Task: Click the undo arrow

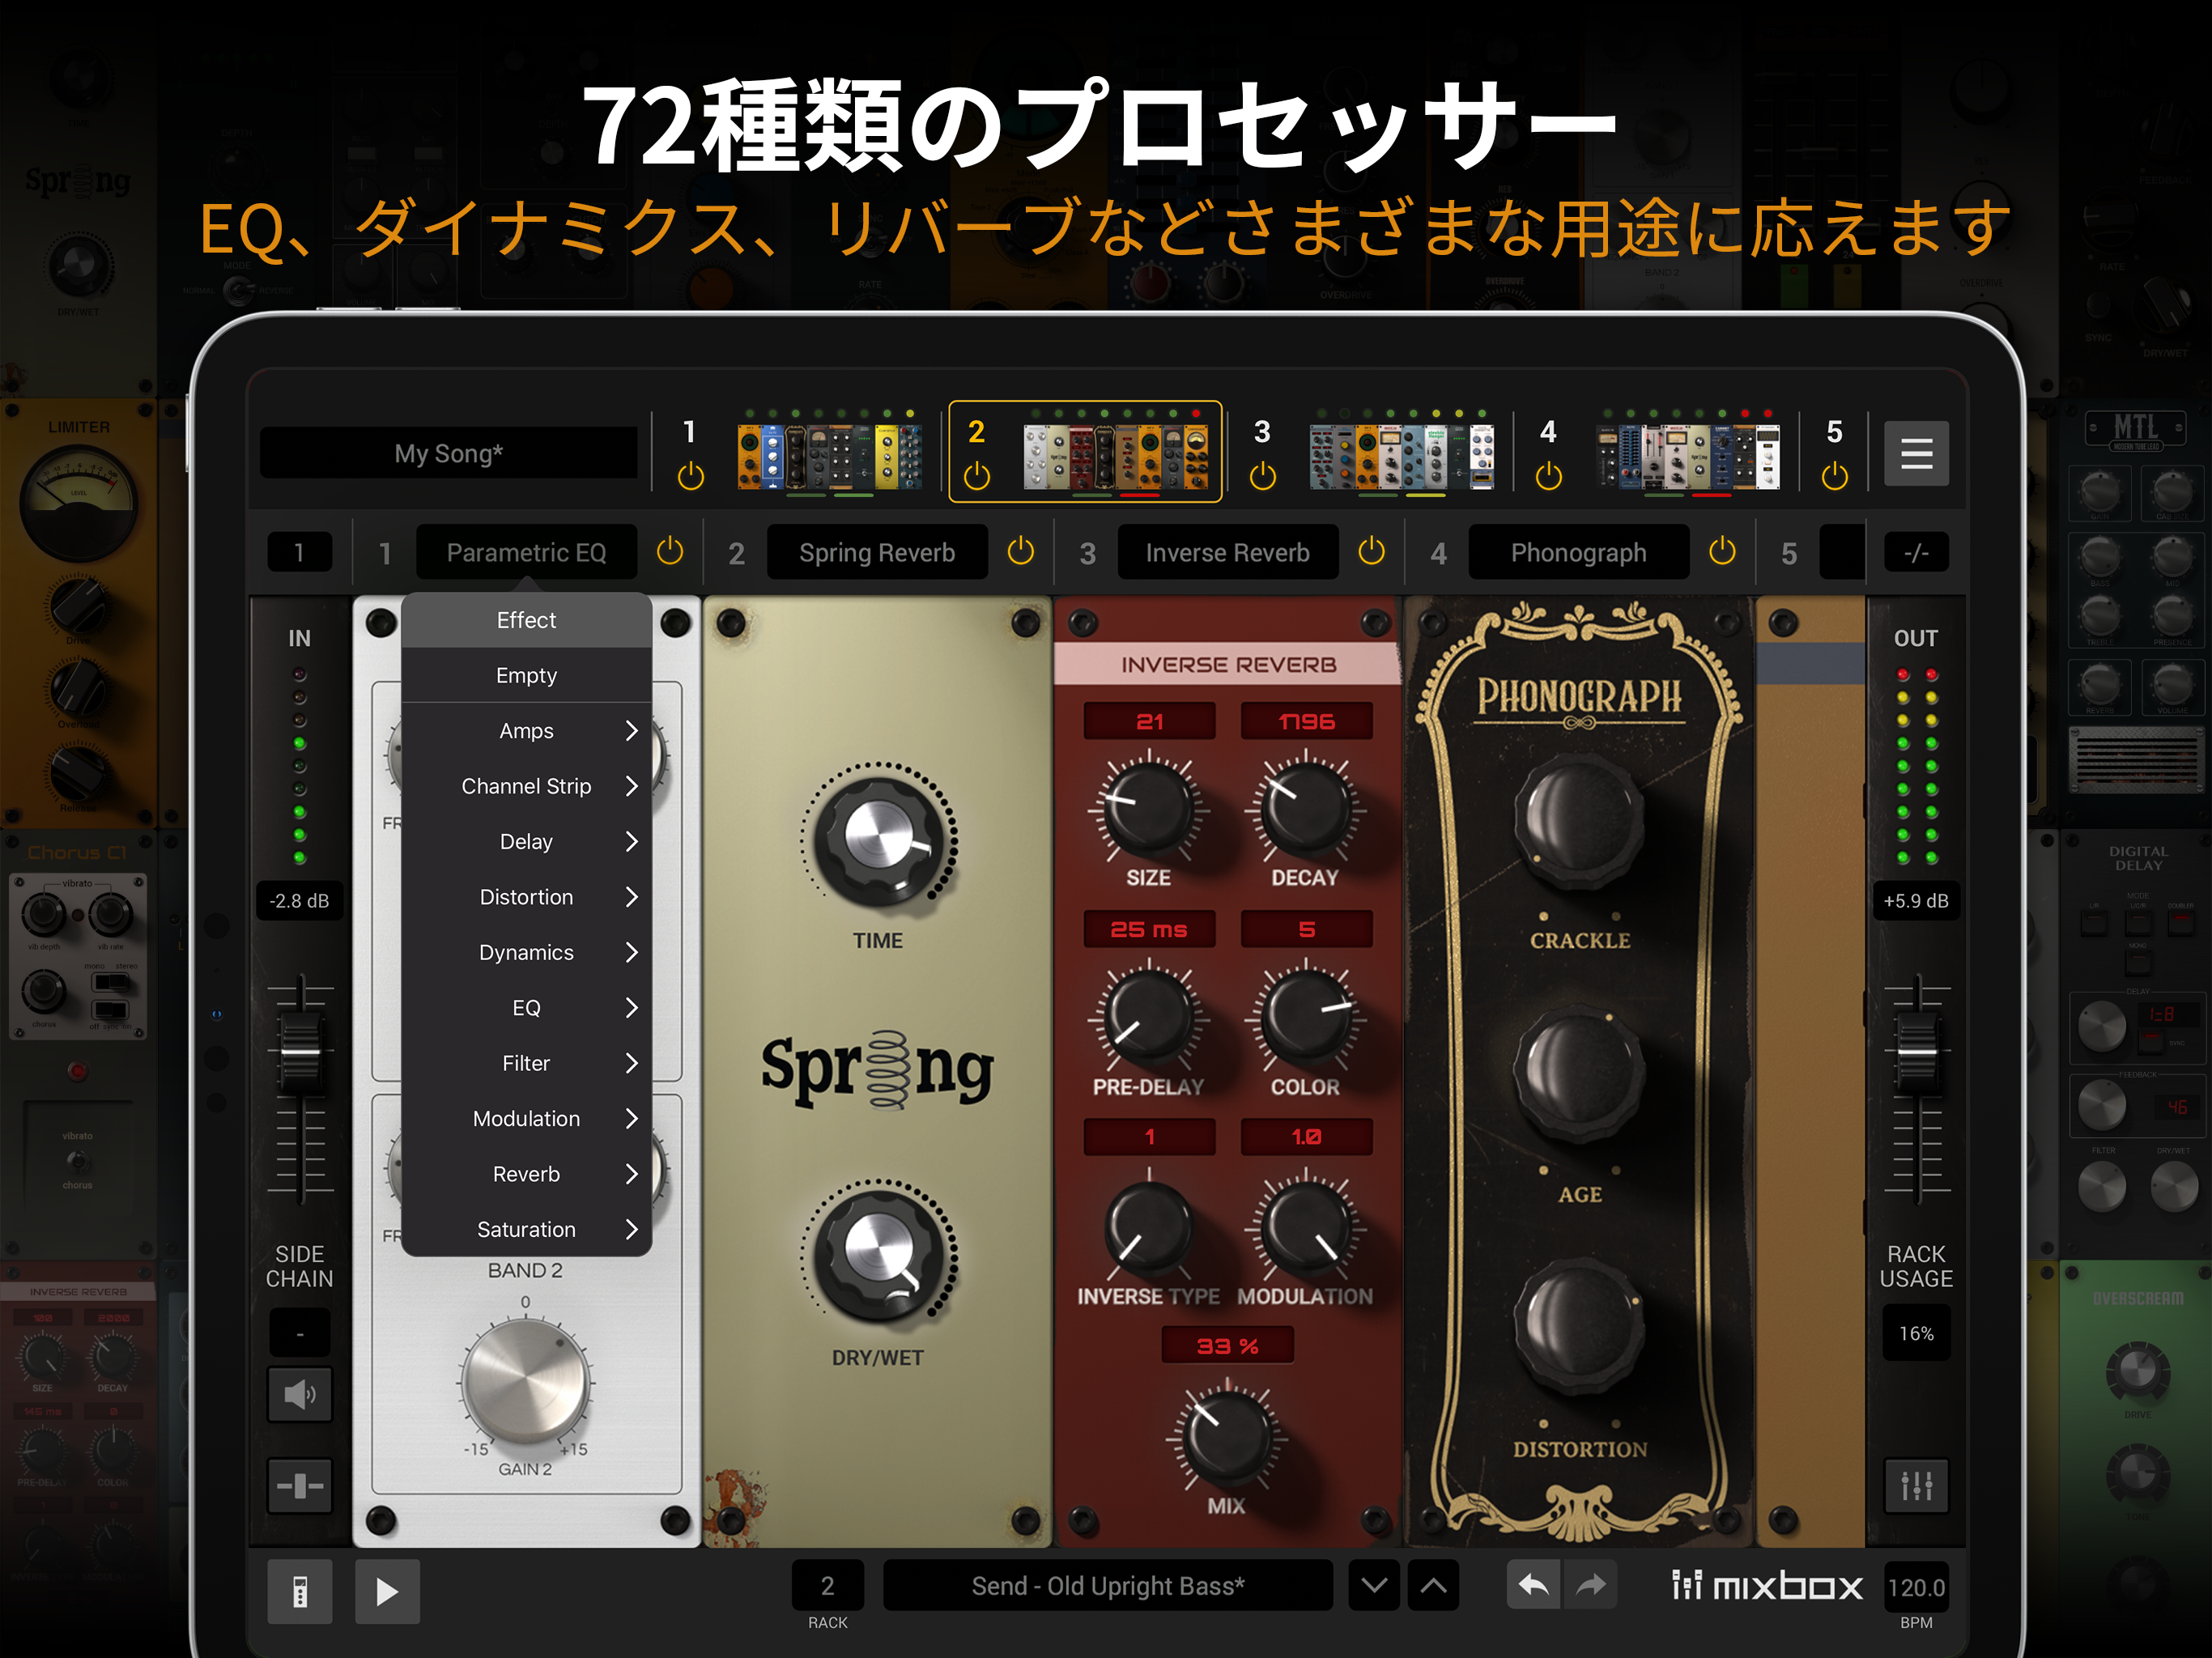Action: pyautogui.click(x=1533, y=1585)
